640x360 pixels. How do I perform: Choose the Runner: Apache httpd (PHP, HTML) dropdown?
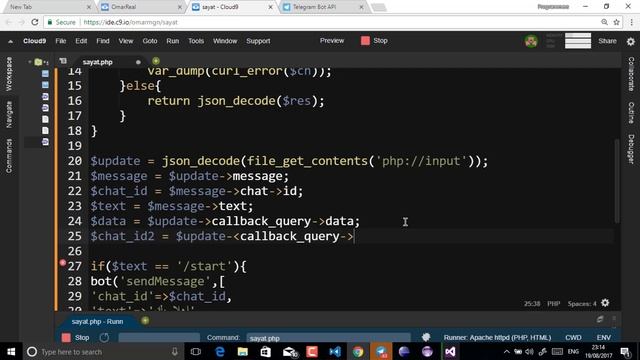(x=497, y=338)
